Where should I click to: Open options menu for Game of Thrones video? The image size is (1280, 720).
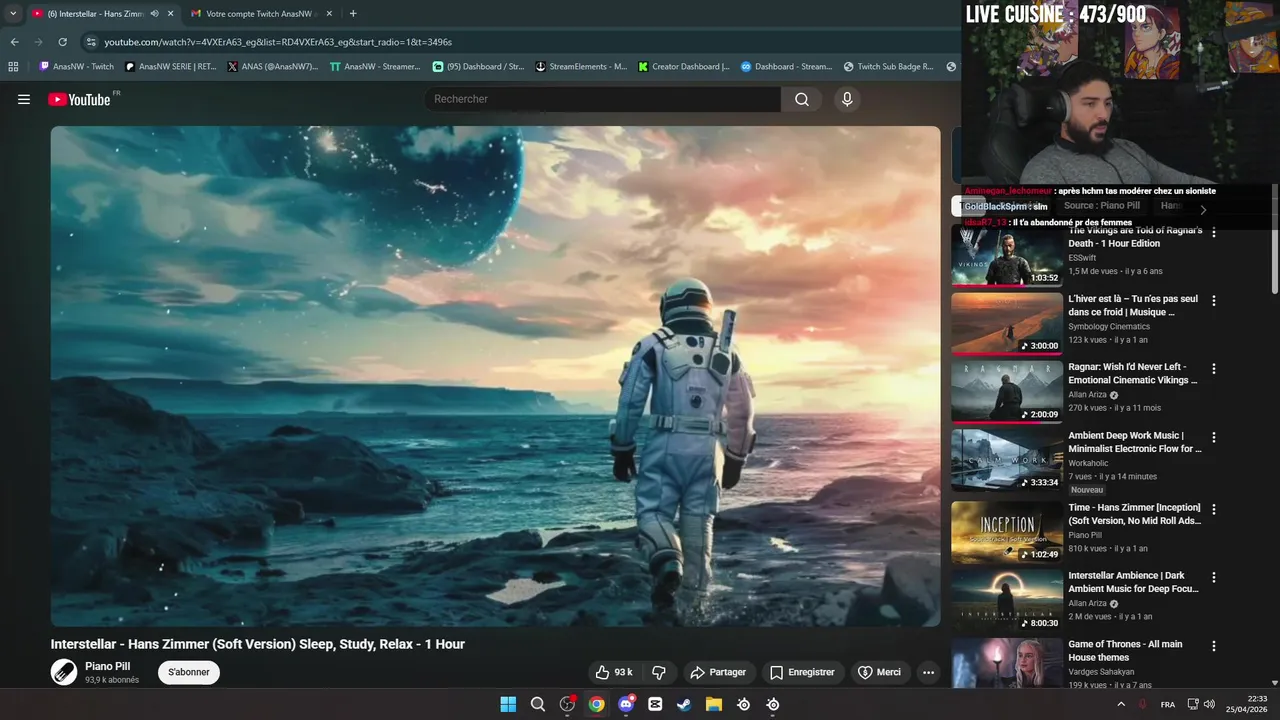(1214, 646)
